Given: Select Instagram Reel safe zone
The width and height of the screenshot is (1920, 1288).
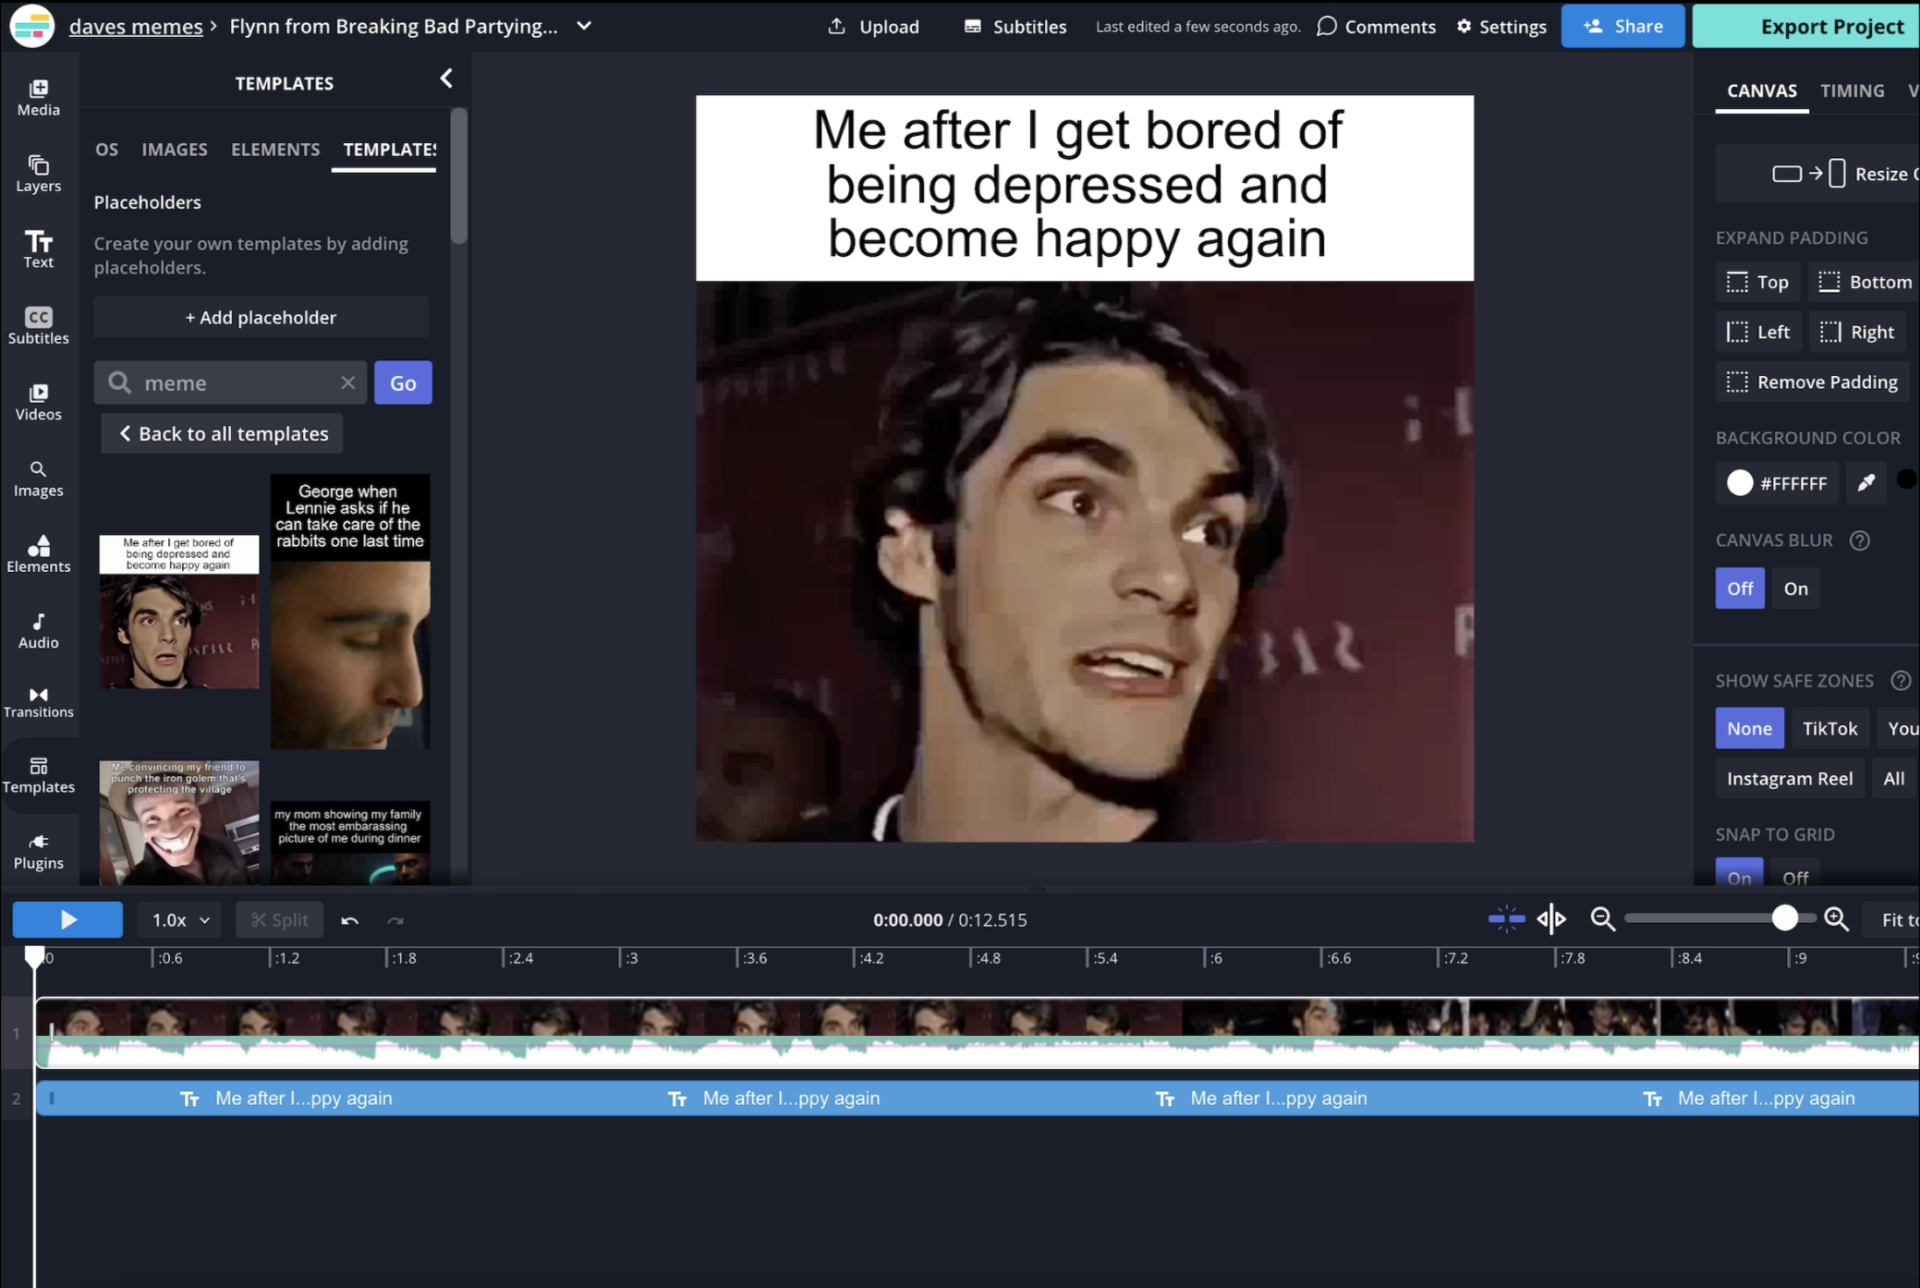Looking at the screenshot, I should pyautogui.click(x=1789, y=778).
